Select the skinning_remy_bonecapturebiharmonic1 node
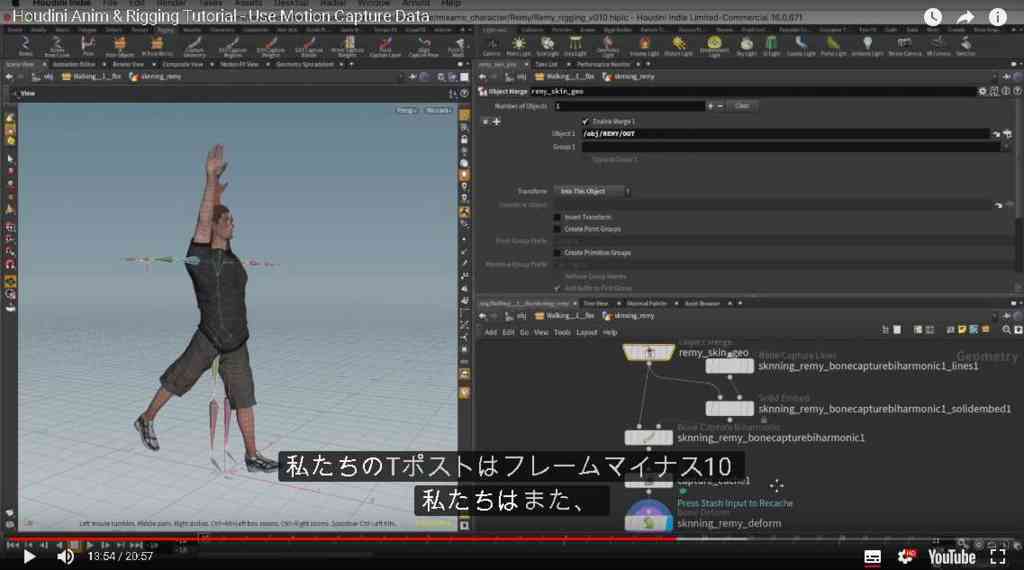1024x570 pixels. click(648, 437)
